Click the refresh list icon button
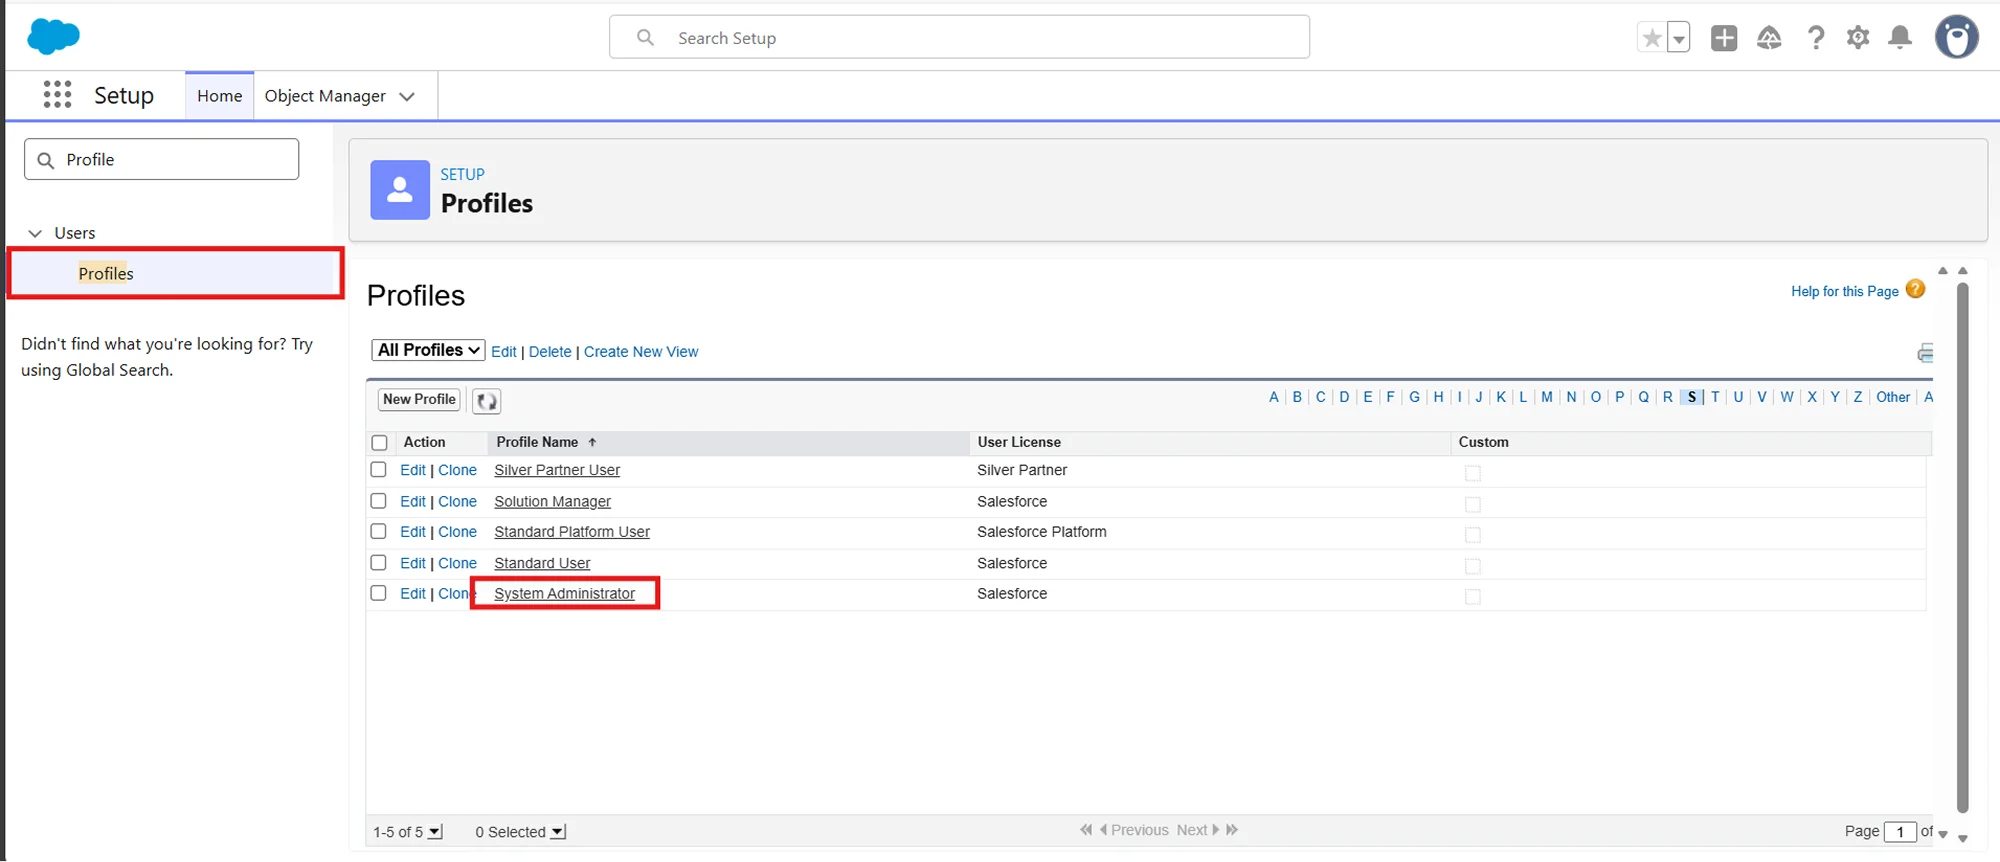Screen dimensions: 2000x862 [x=486, y=401]
